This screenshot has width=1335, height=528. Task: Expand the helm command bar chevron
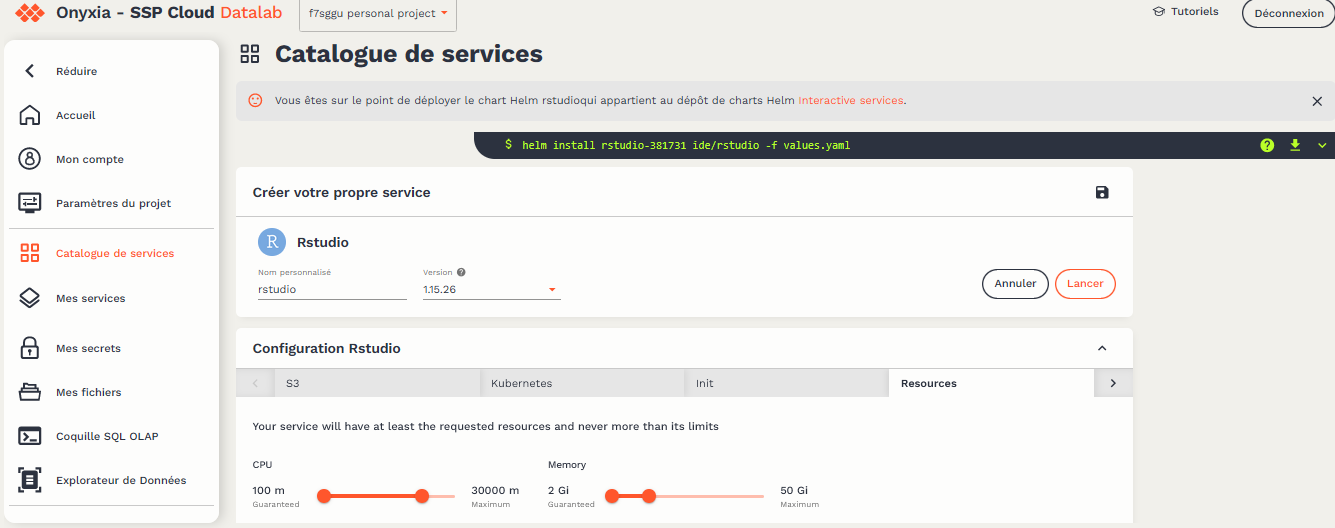tap(1321, 145)
